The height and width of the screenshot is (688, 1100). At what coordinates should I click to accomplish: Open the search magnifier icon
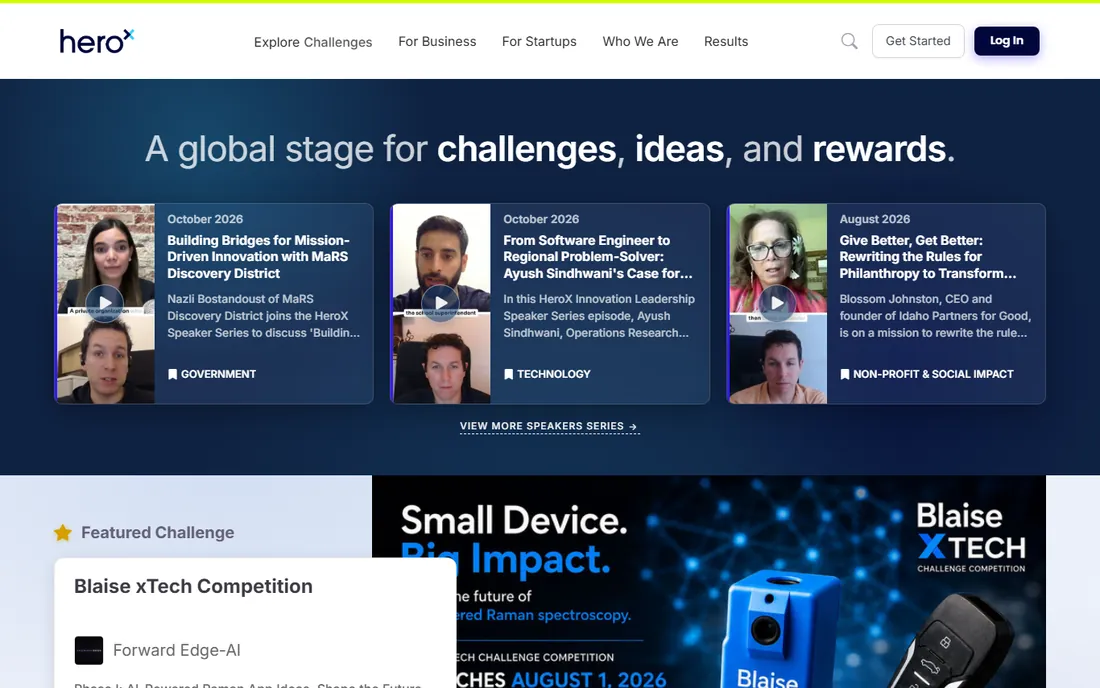[849, 41]
